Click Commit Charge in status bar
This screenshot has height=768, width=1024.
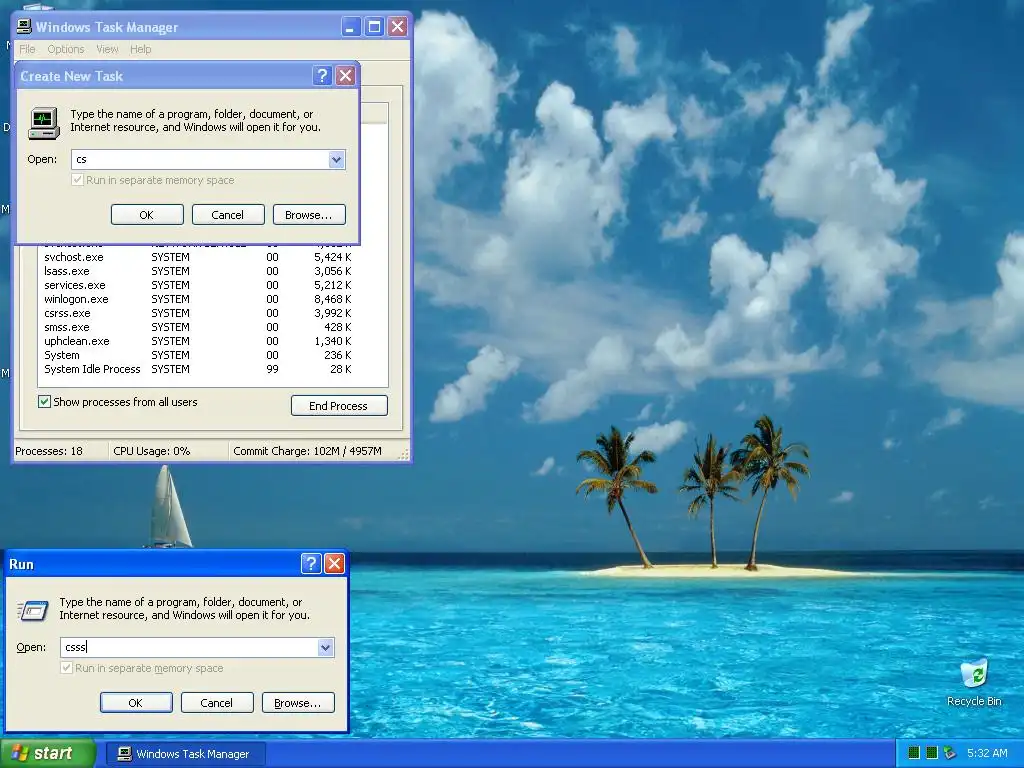[307, 451]
